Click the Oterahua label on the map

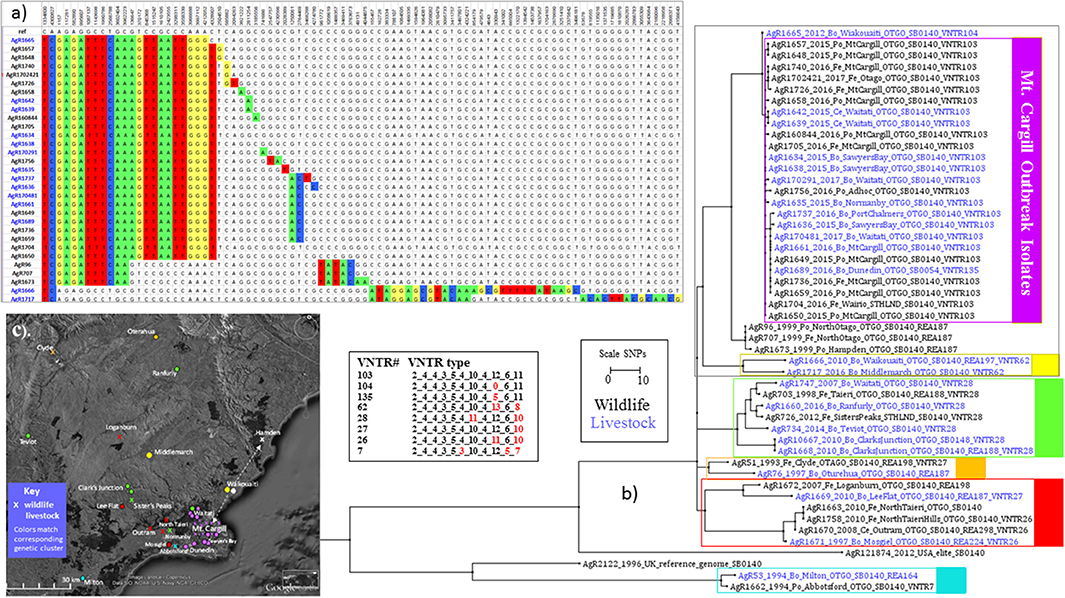141,331
